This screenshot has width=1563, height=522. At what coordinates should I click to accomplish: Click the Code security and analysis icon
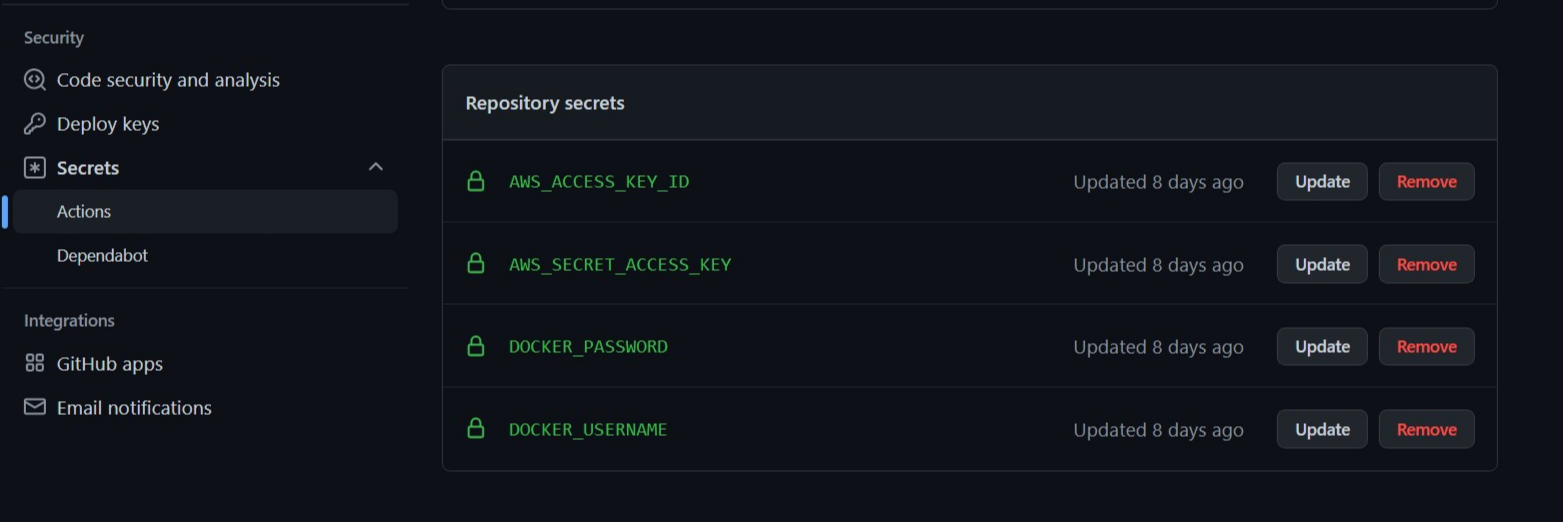pyautogui.click(x=35, y=80)
